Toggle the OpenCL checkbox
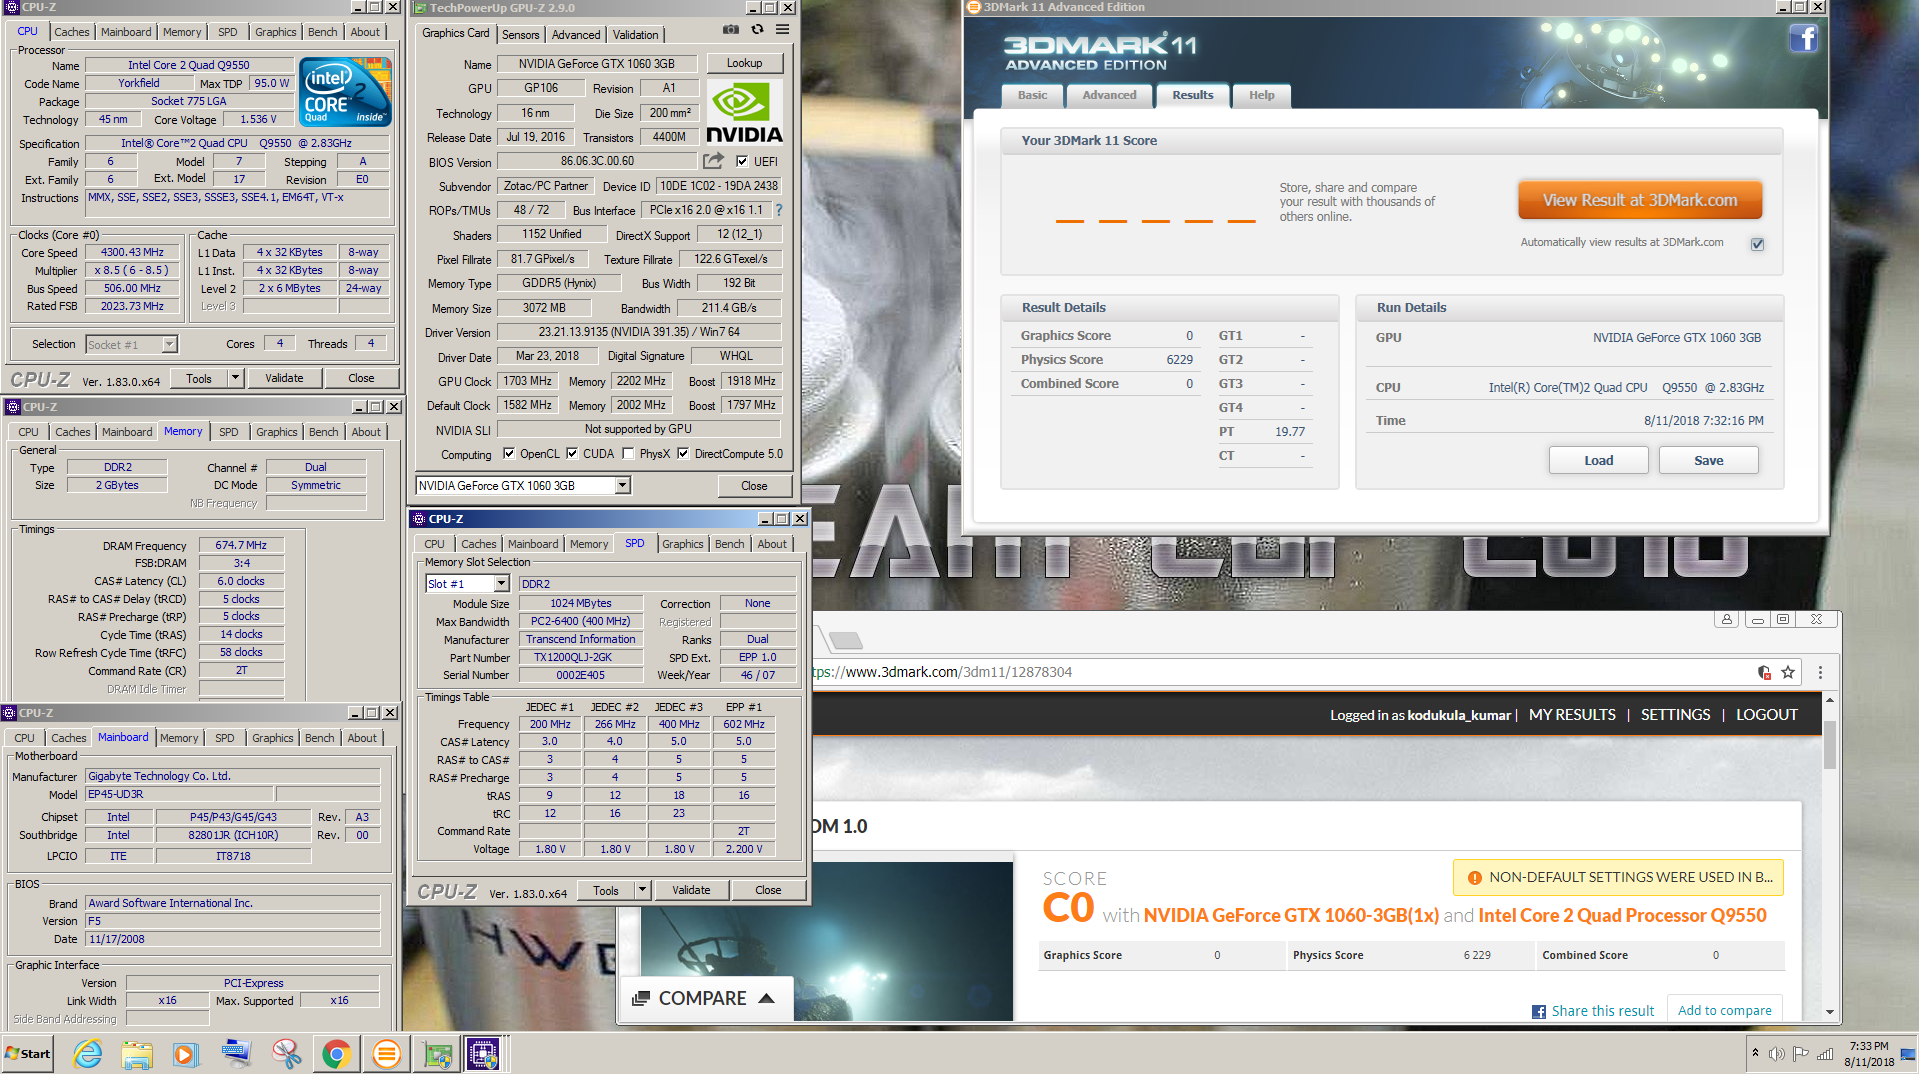This screenshot has width=1919, height=1074. (509, 454)
